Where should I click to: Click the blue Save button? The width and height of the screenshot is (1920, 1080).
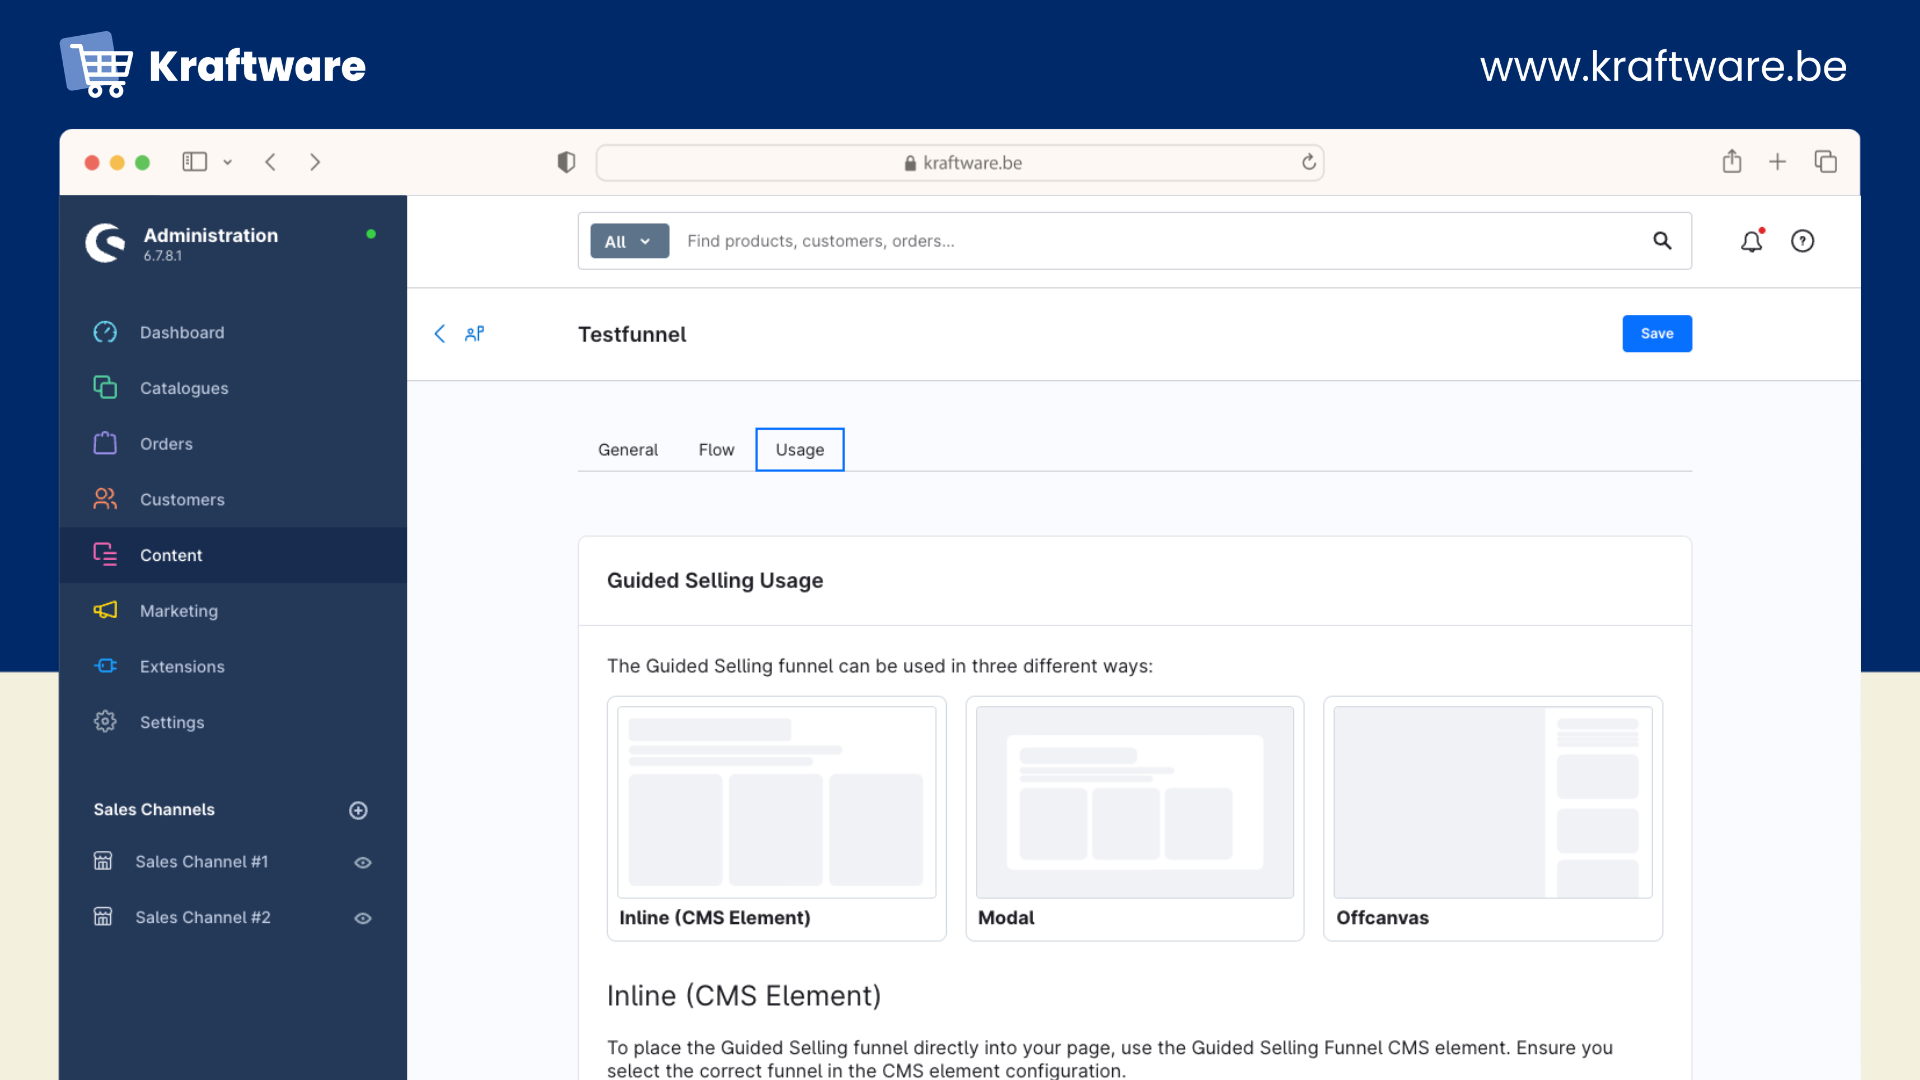pos(1656,334)
